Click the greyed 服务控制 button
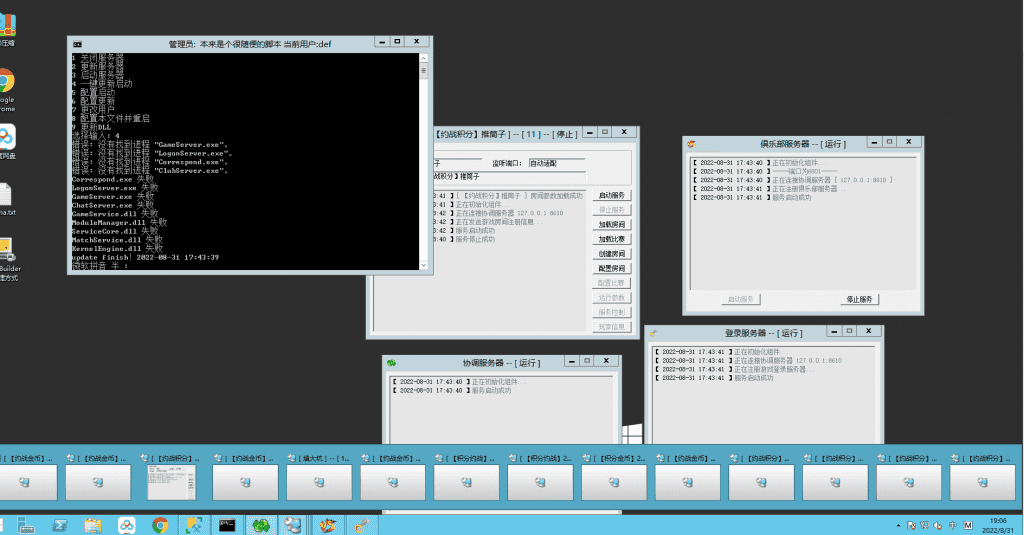The height and width of the screenshot is (535, 1024). 612,312
